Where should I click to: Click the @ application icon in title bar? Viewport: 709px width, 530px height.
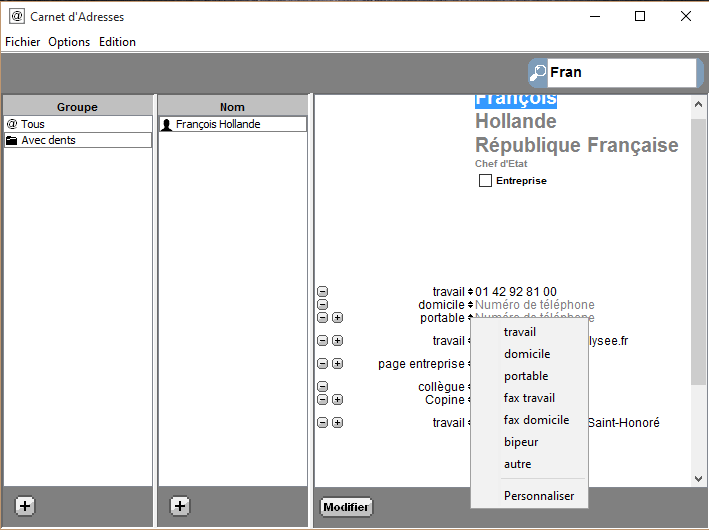pyautogui.click(x=17, y=16)
